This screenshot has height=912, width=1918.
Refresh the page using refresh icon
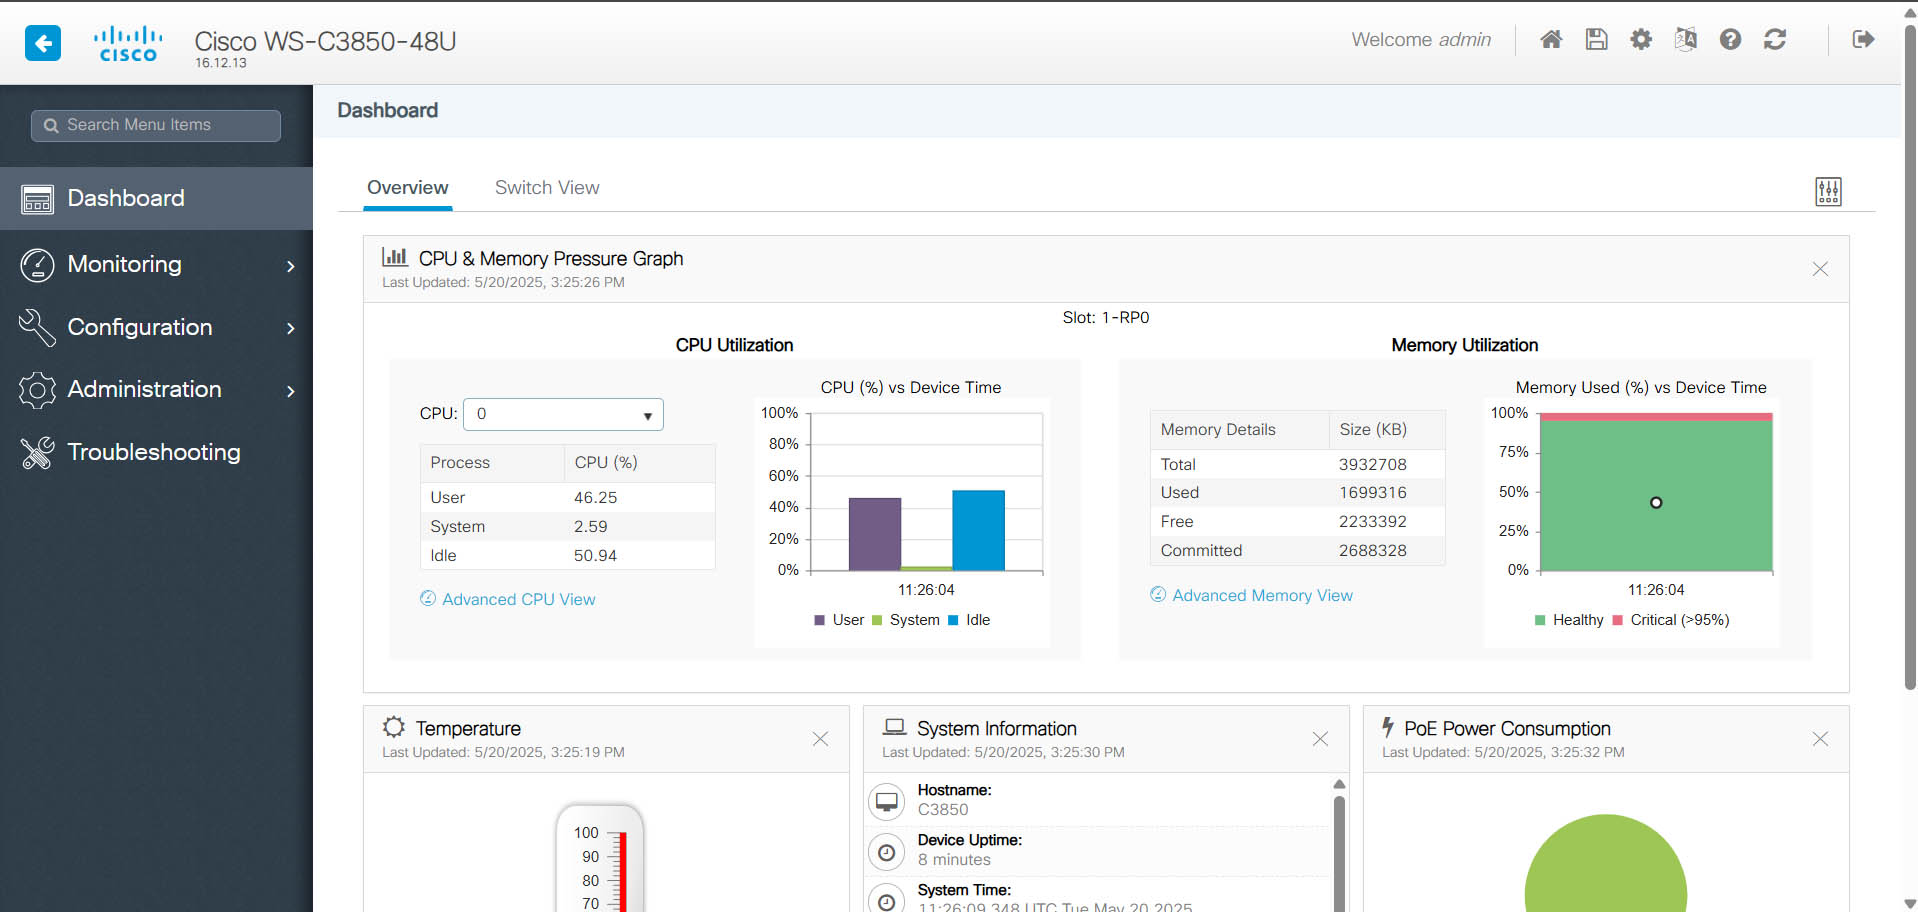coord(1775,40)
